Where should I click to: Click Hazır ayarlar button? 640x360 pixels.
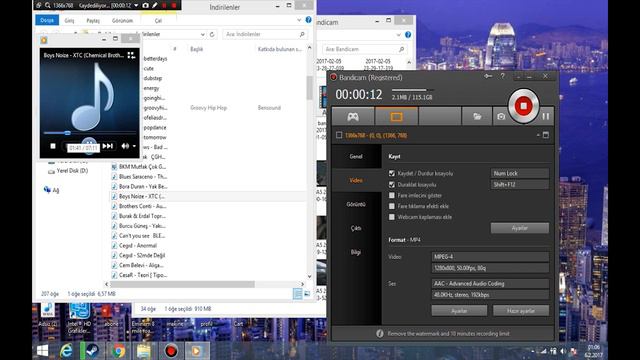click(521, 311)
